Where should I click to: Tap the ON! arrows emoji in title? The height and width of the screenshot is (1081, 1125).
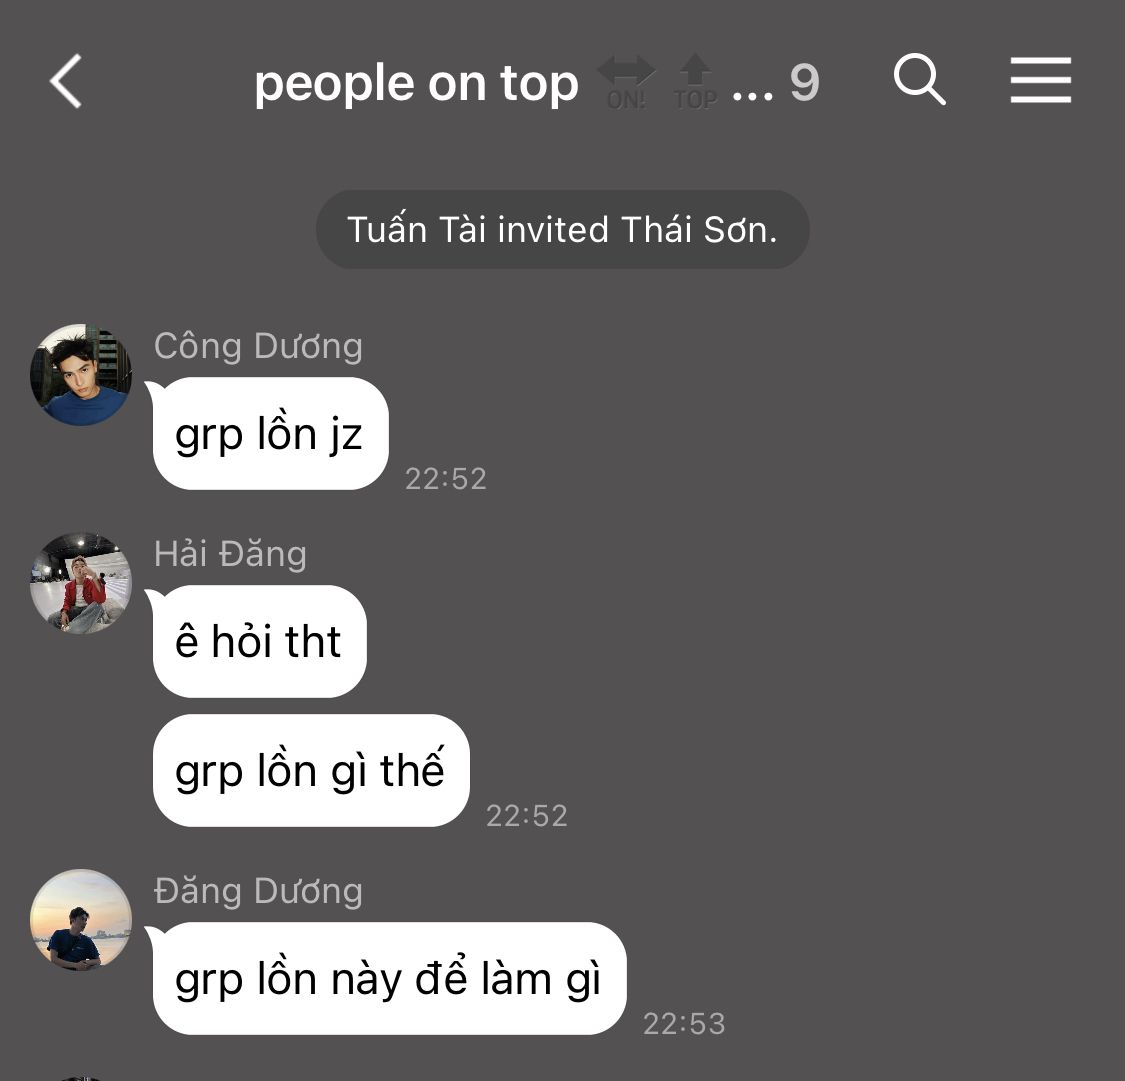coord(626,82)
